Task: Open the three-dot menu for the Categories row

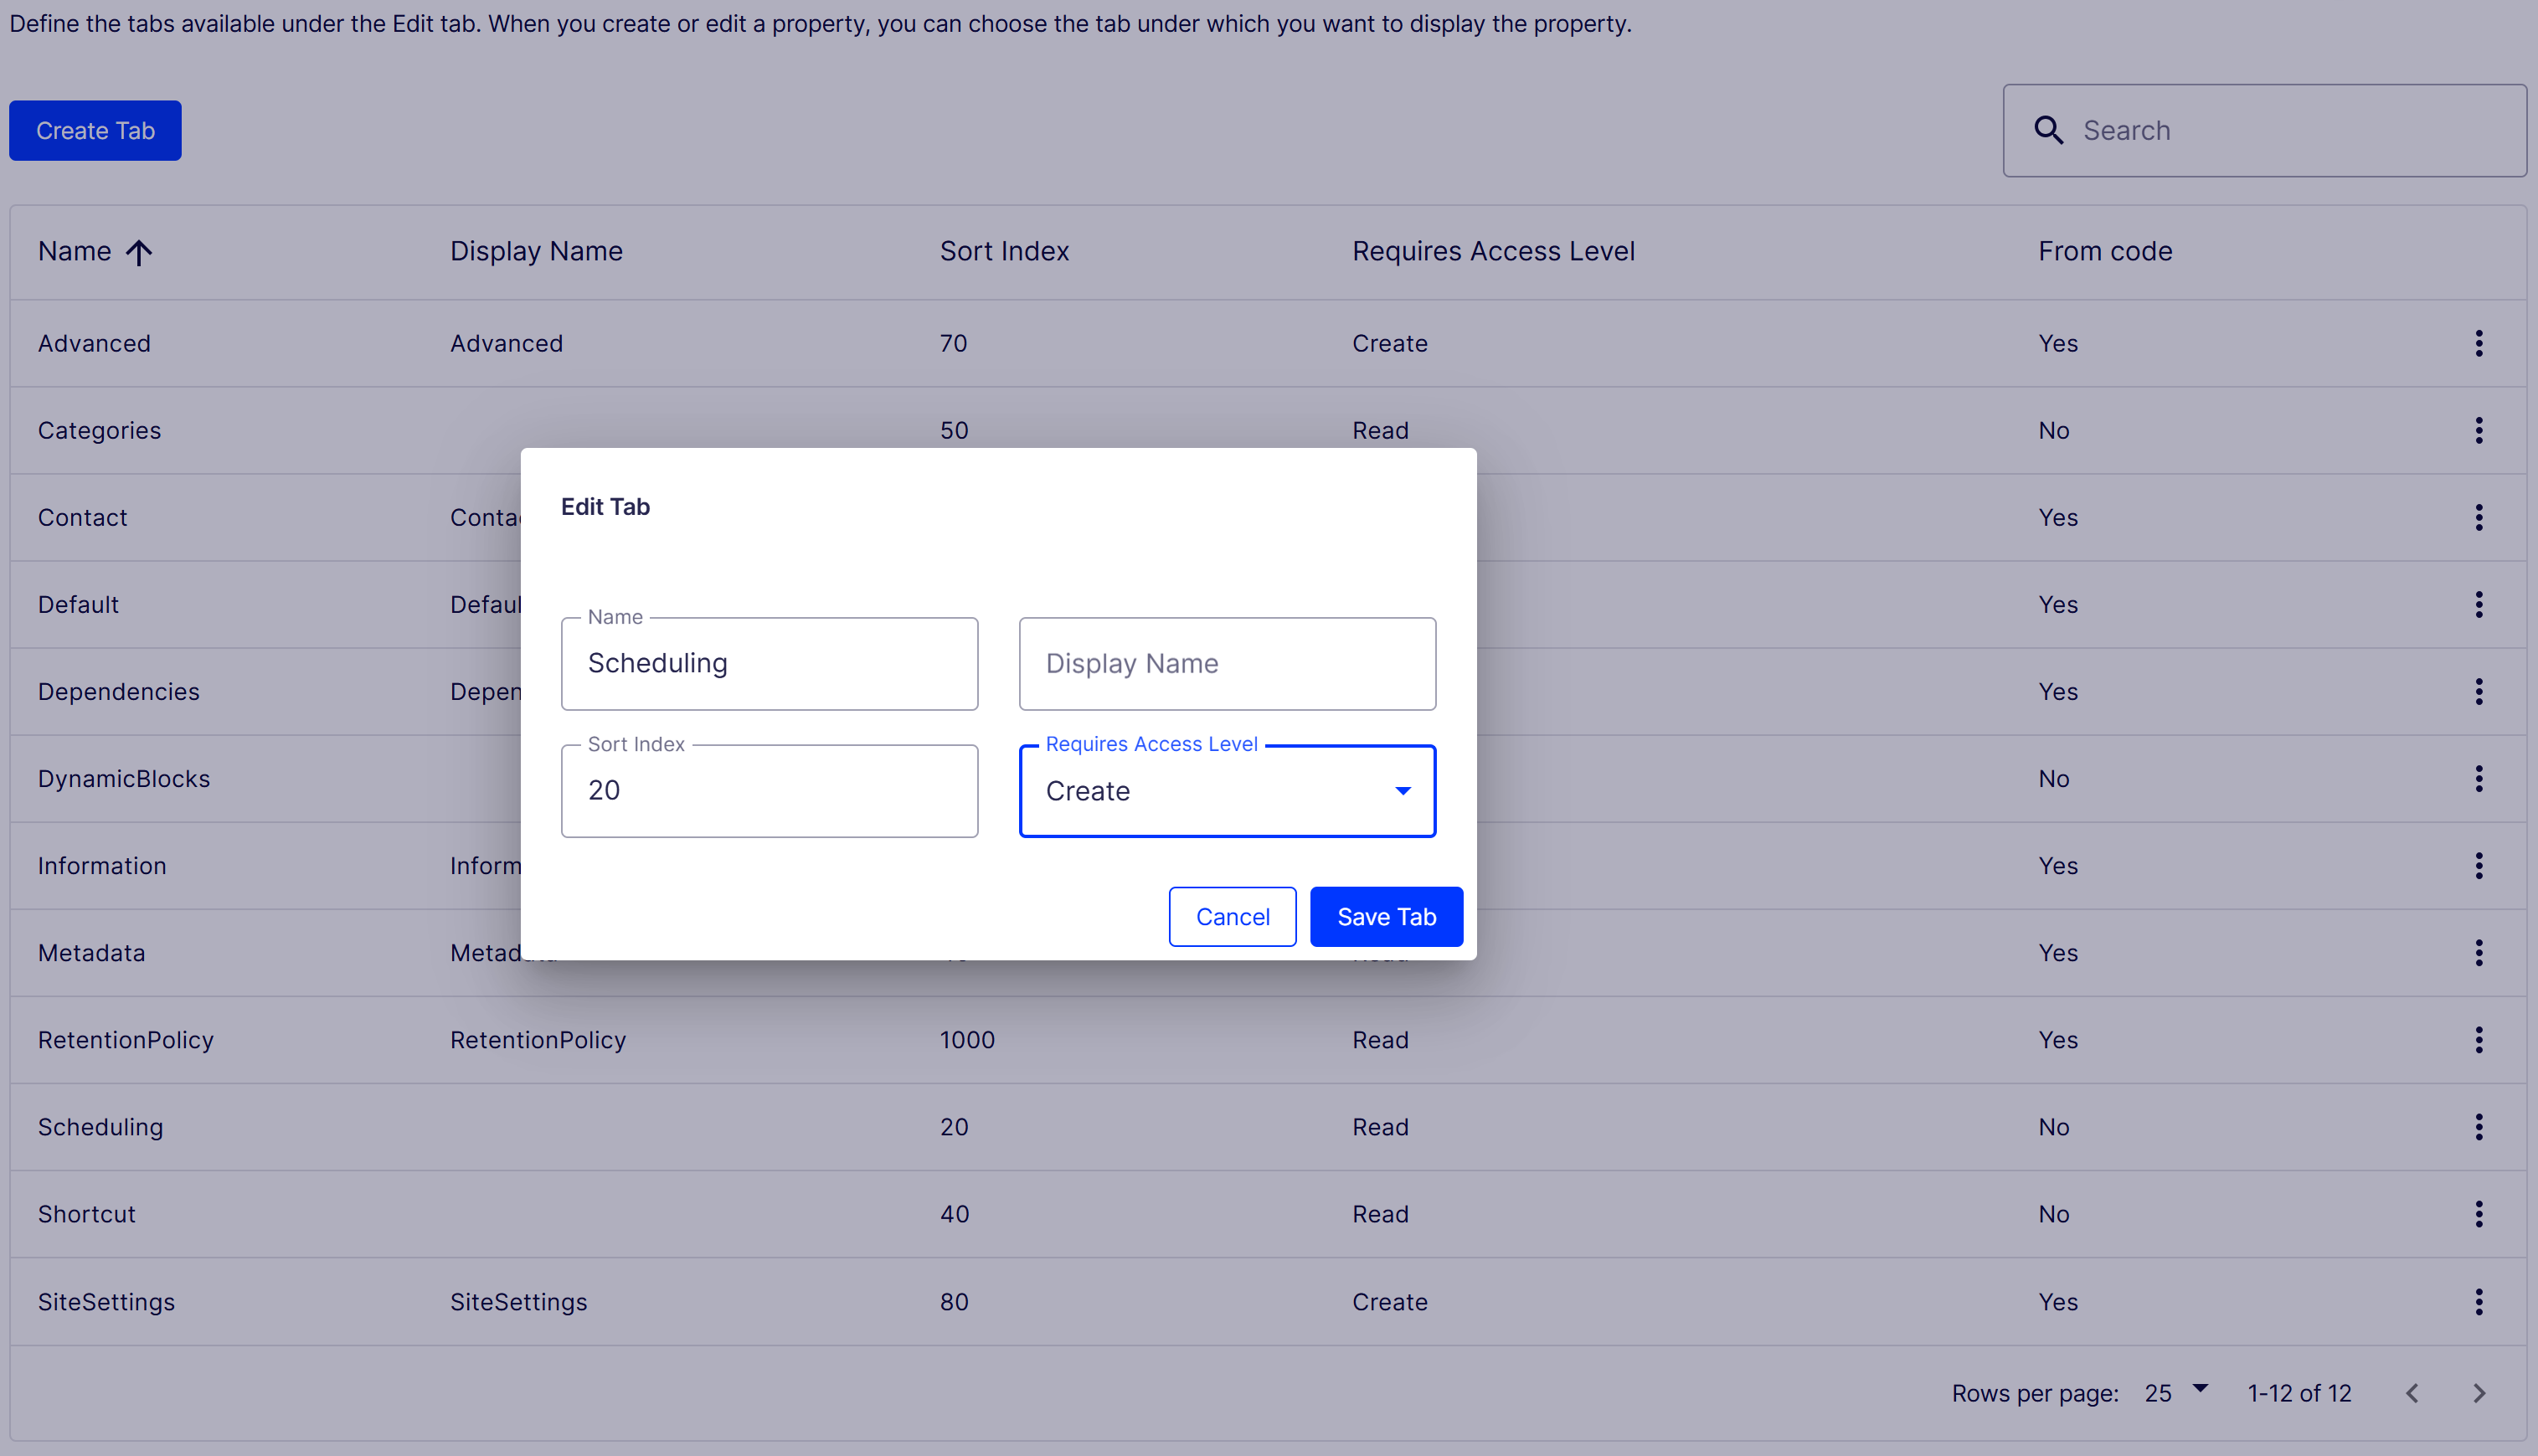Action: point(2478,430)
